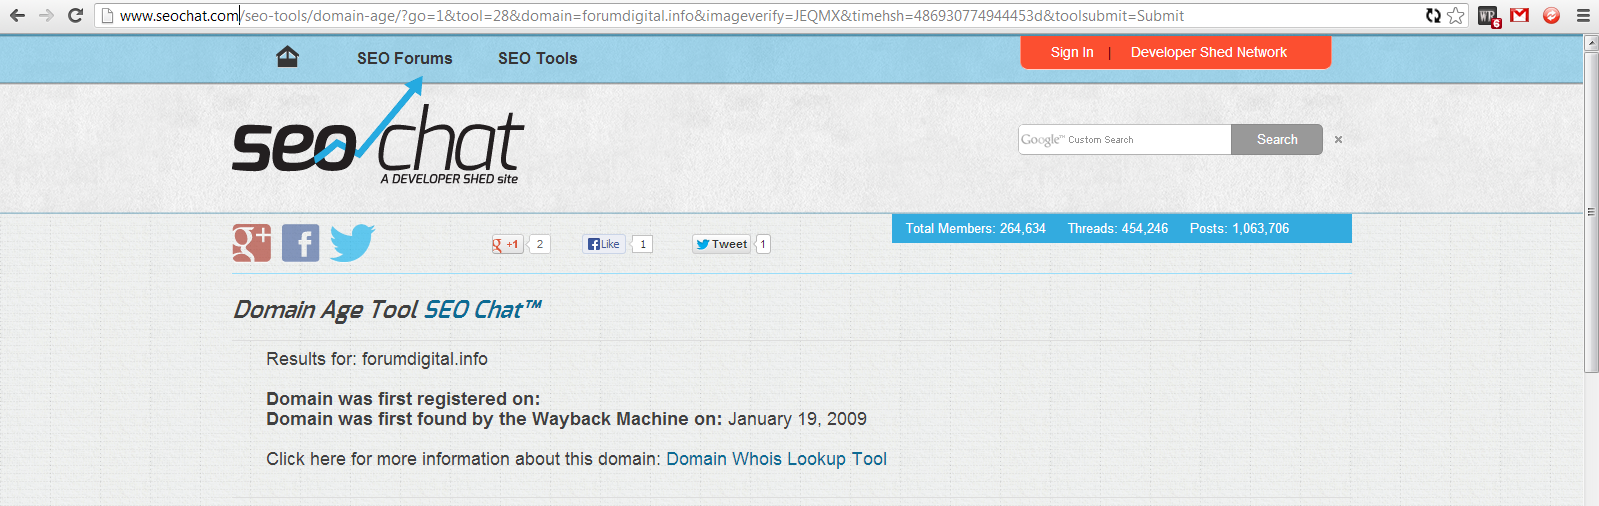Bookmark this page with the star icon
This screenshot has width=1599, height=506.
[1456, 15]
